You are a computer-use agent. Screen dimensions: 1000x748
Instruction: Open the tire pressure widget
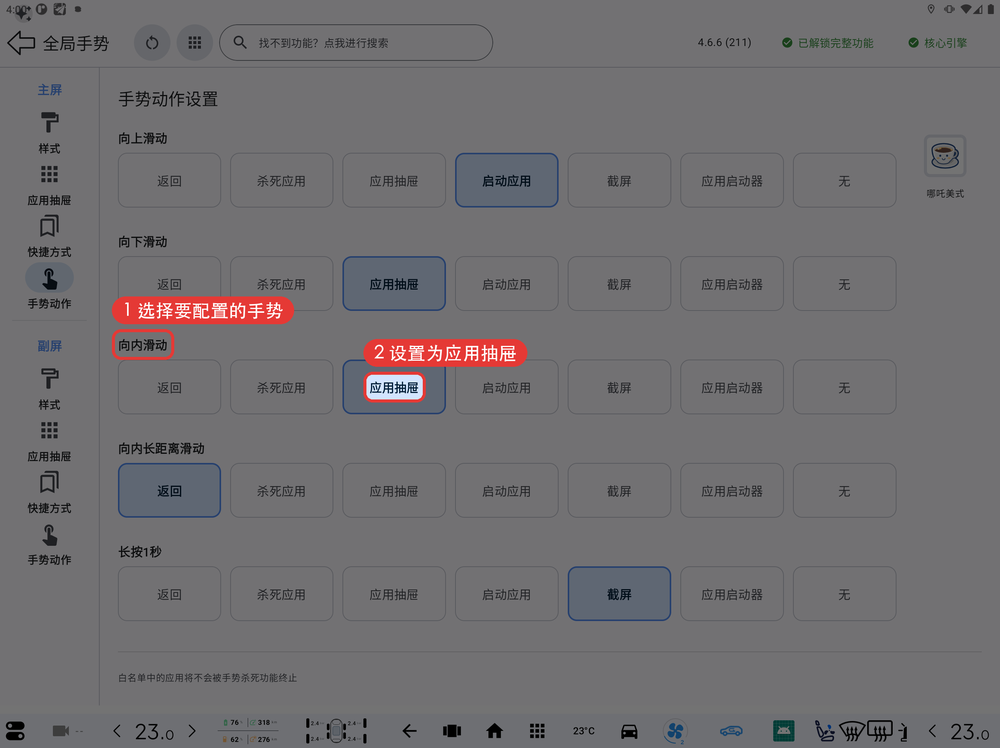tap(336, 731)
